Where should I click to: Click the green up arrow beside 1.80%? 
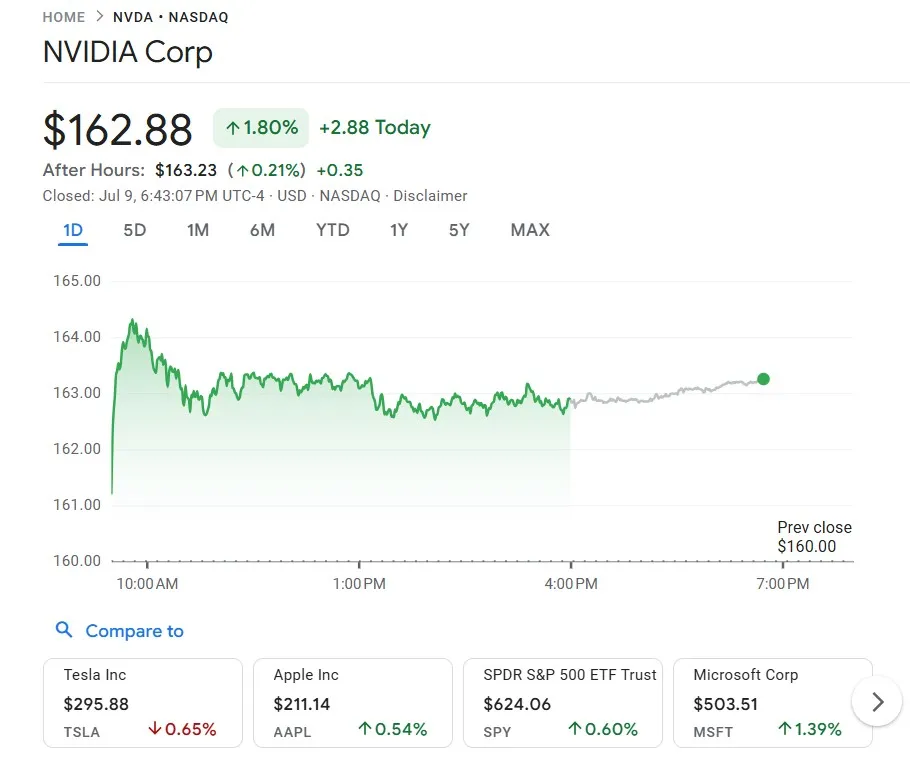click(232, 128)
